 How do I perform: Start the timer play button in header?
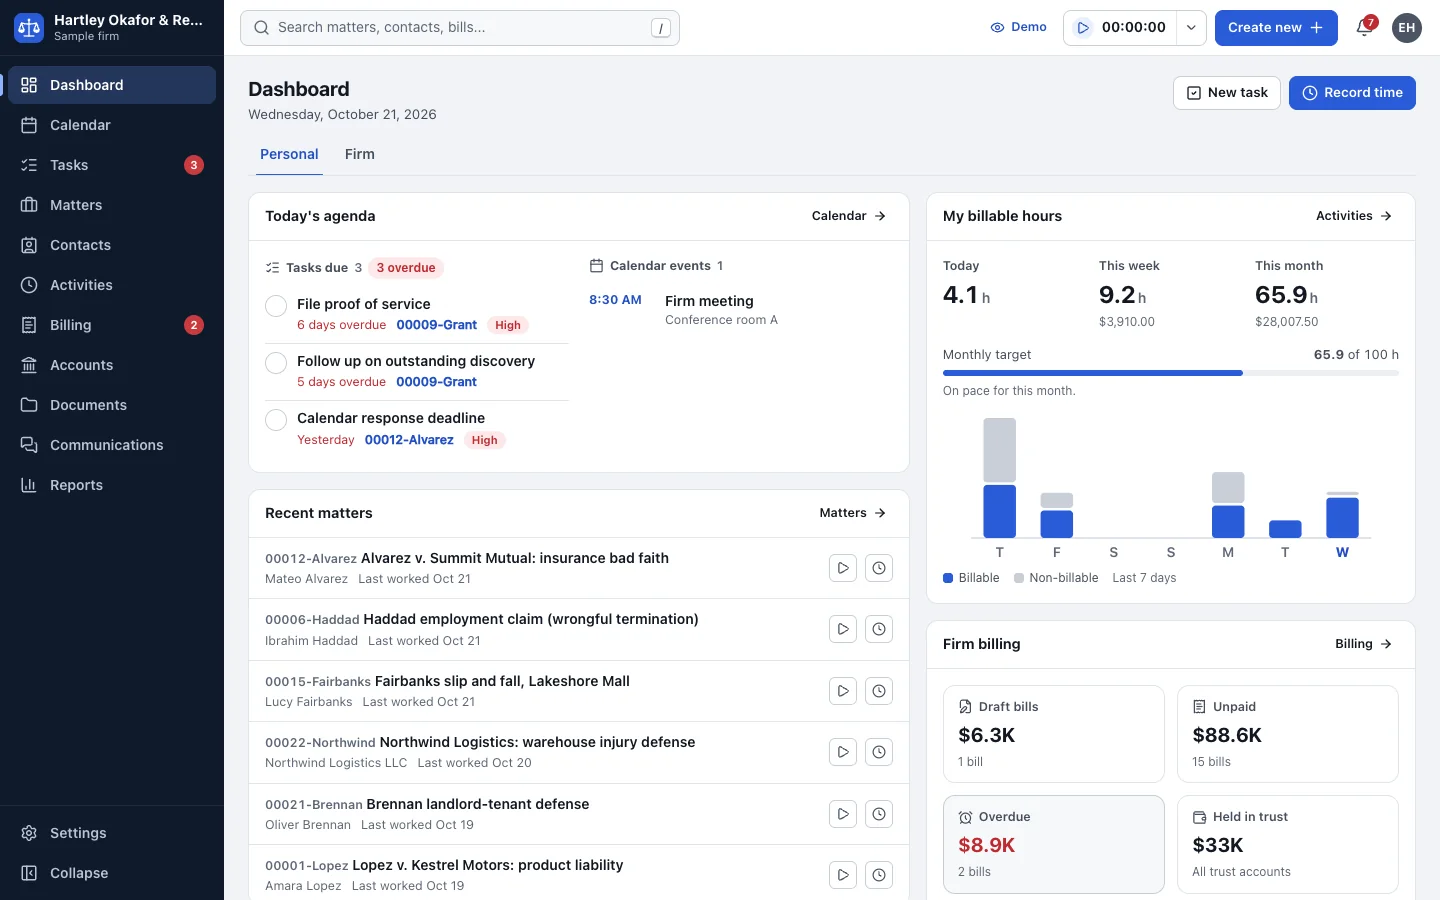(x=1083, y=28)
